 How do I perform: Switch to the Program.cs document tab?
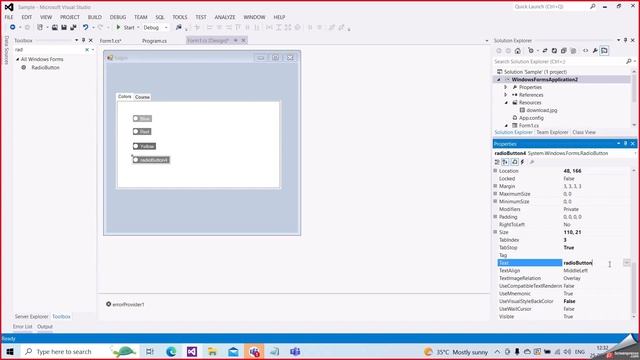[x=154, y=41]
